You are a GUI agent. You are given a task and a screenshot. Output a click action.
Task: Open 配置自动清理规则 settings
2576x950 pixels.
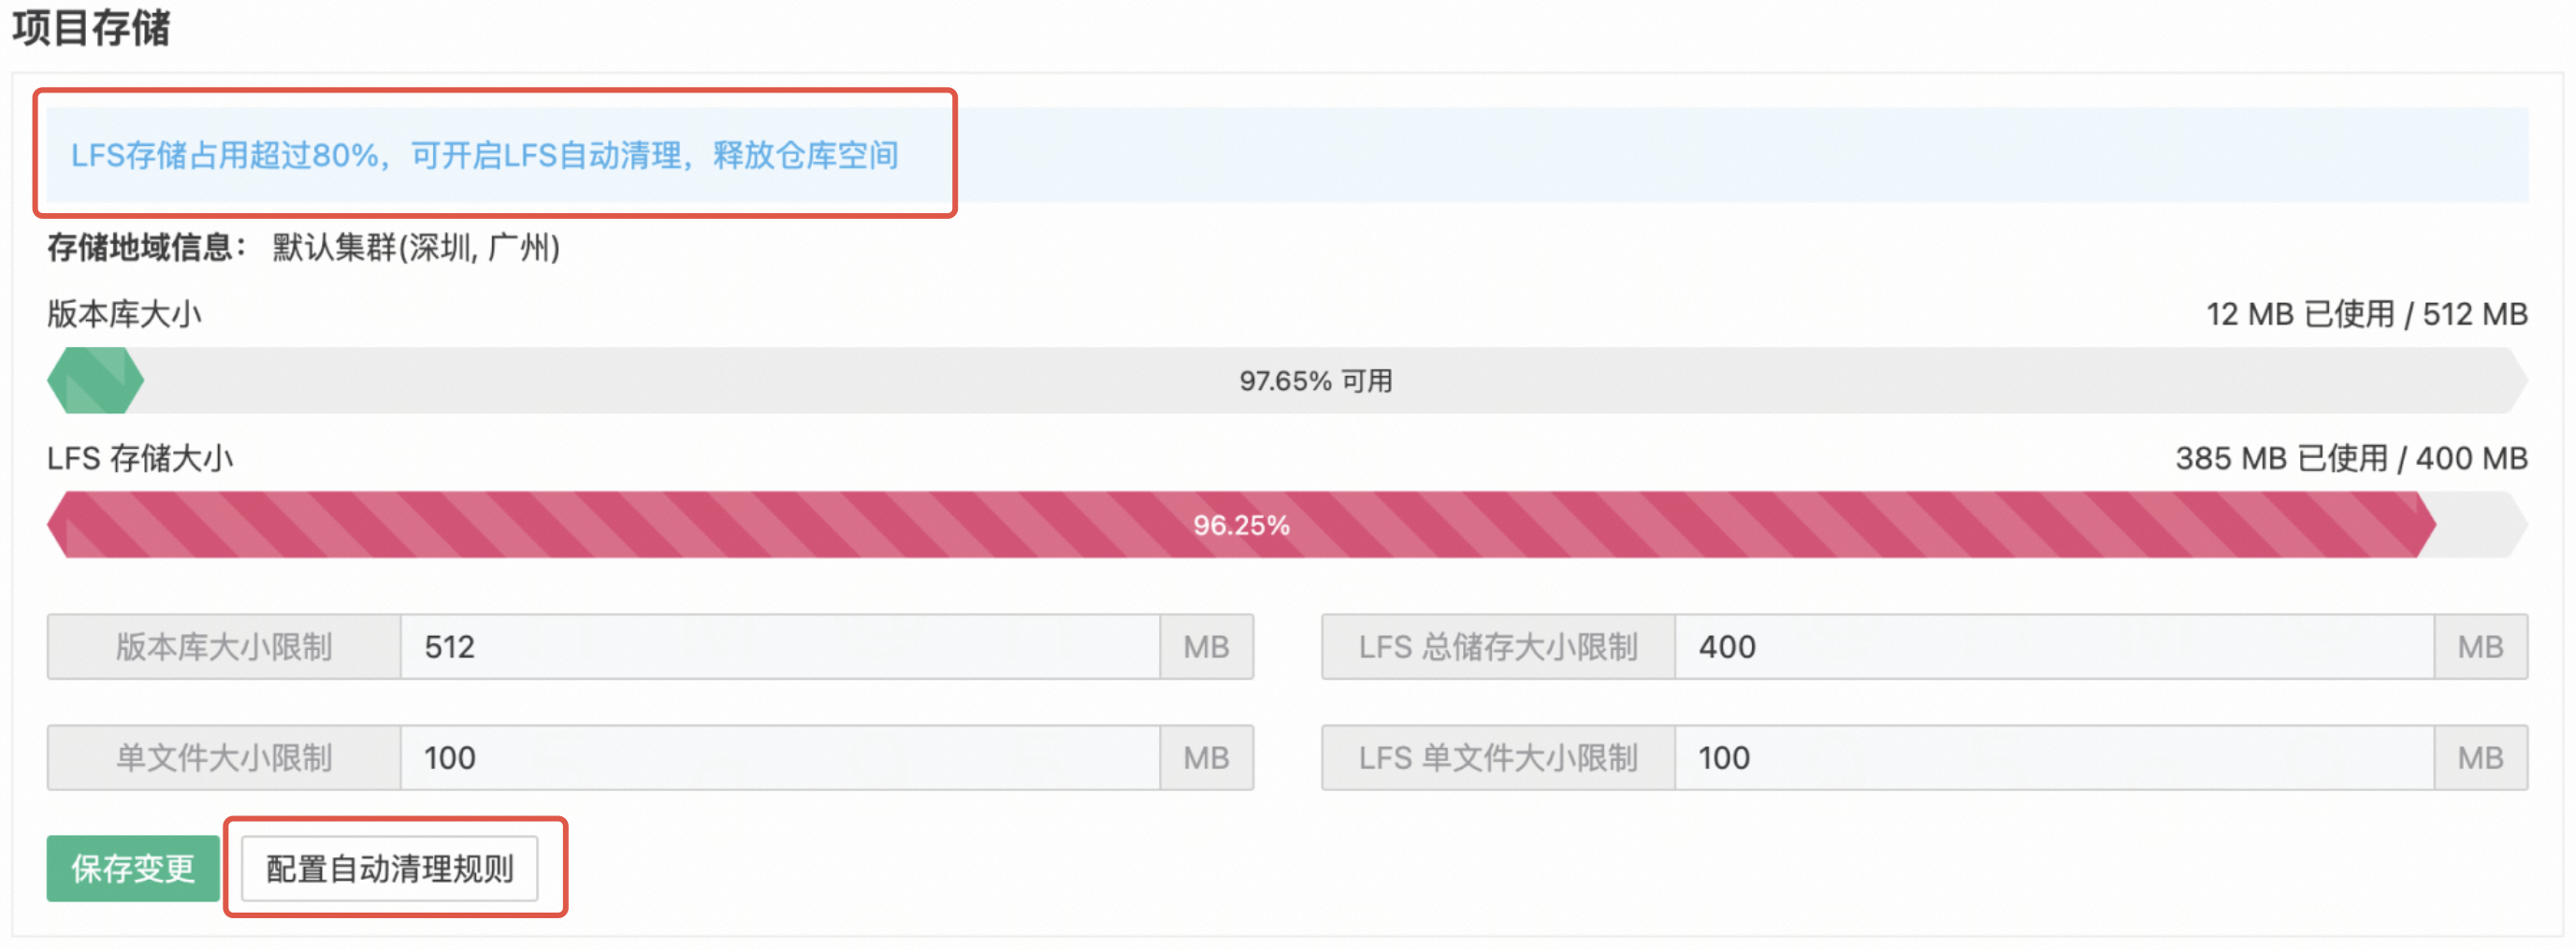(x=389, y=868)
